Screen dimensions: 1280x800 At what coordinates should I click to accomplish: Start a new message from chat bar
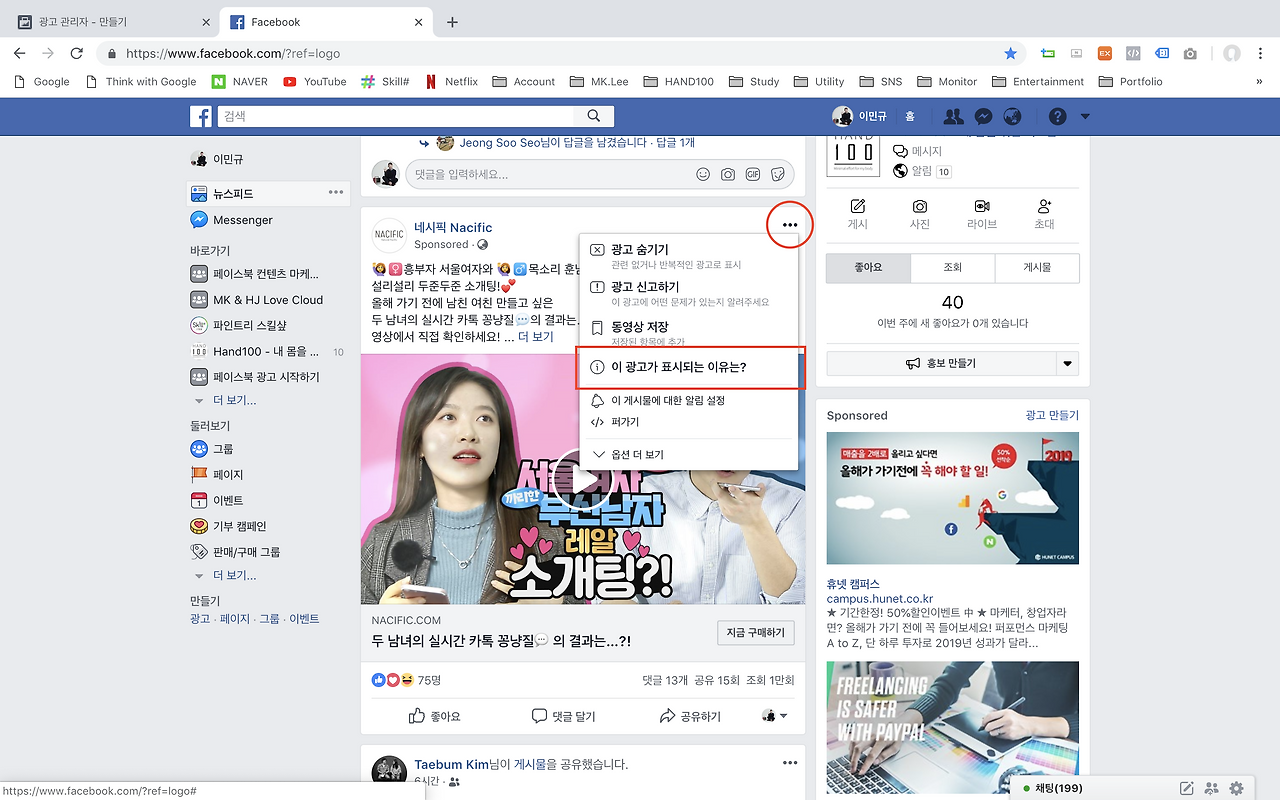pyautogui.click(x=1187, y=788)
